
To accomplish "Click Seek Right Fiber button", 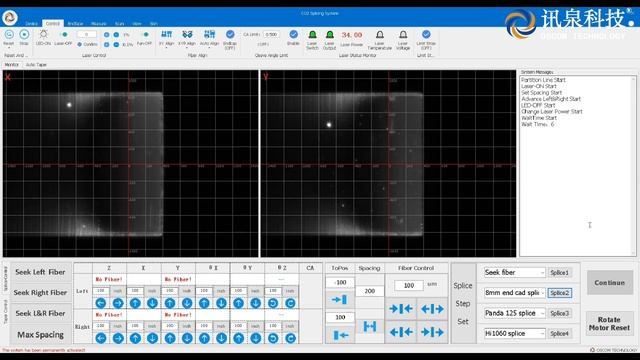I will pyautogui.click(x=40, y=293).
